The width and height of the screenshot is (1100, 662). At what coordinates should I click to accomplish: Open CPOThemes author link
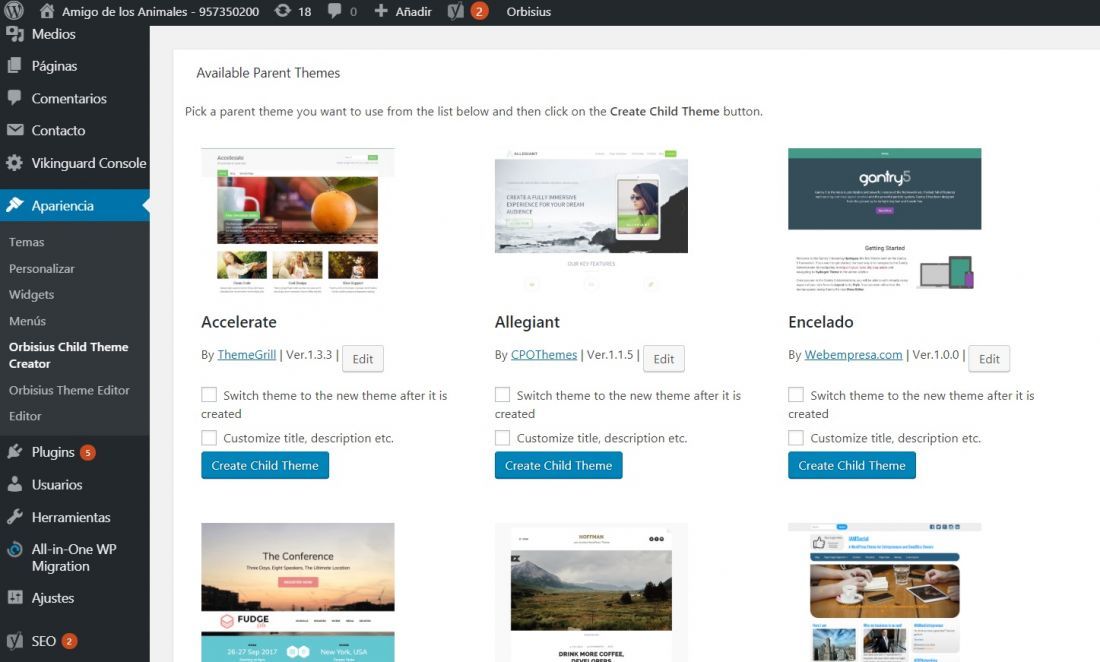click(544, 355)
